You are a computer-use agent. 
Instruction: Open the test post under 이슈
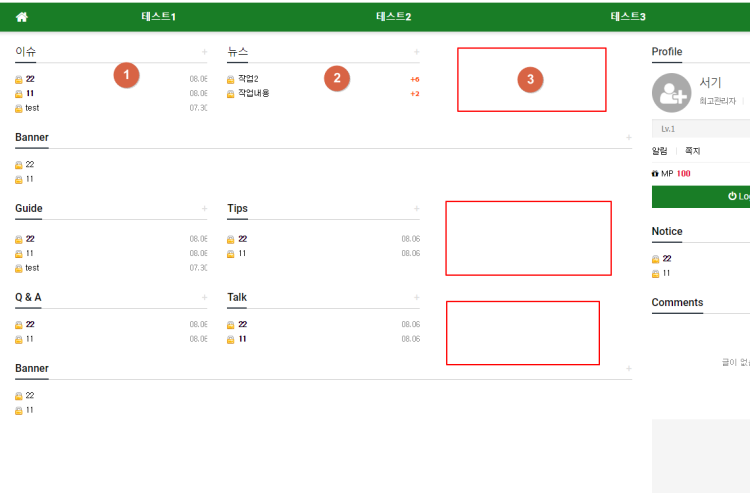(32, 108)
